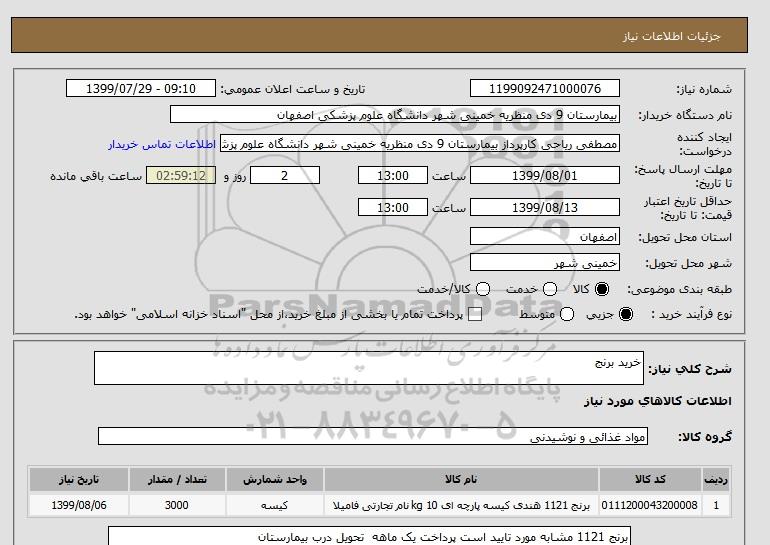Select the کالا/خدمت radio button
The width and height of the screenshot is (770, 545).
coord(483,289)
